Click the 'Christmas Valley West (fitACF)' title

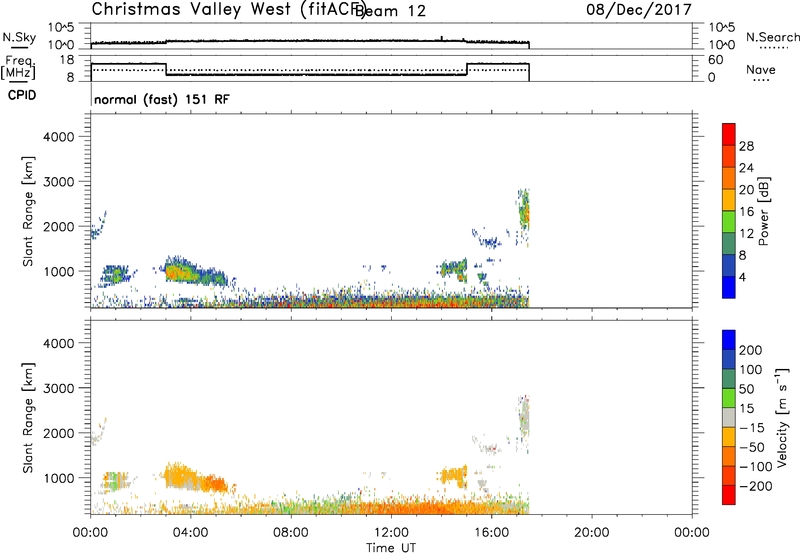coord(227,10)
